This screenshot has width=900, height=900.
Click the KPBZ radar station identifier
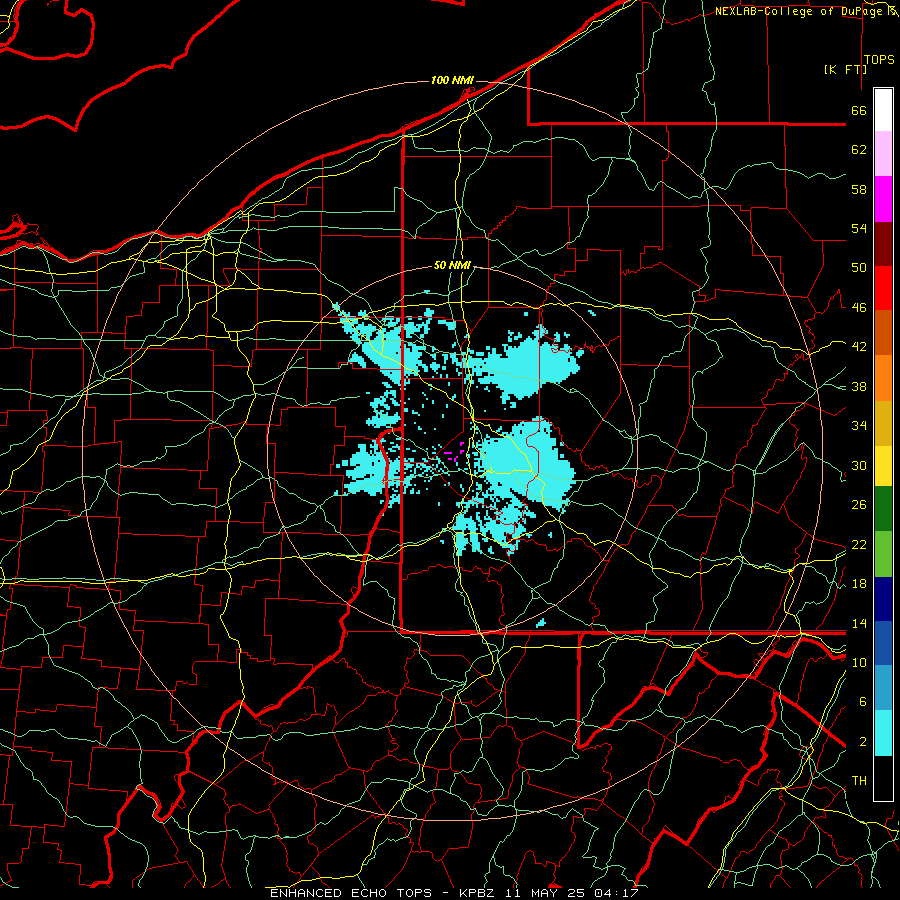479,893
